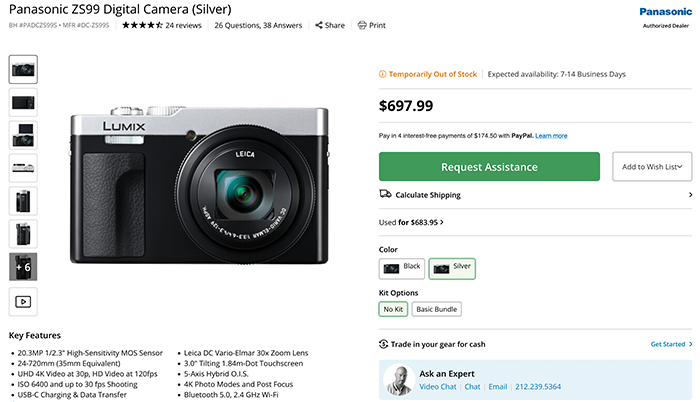Open Get Started for trade-in

click(x=670, y=344)
